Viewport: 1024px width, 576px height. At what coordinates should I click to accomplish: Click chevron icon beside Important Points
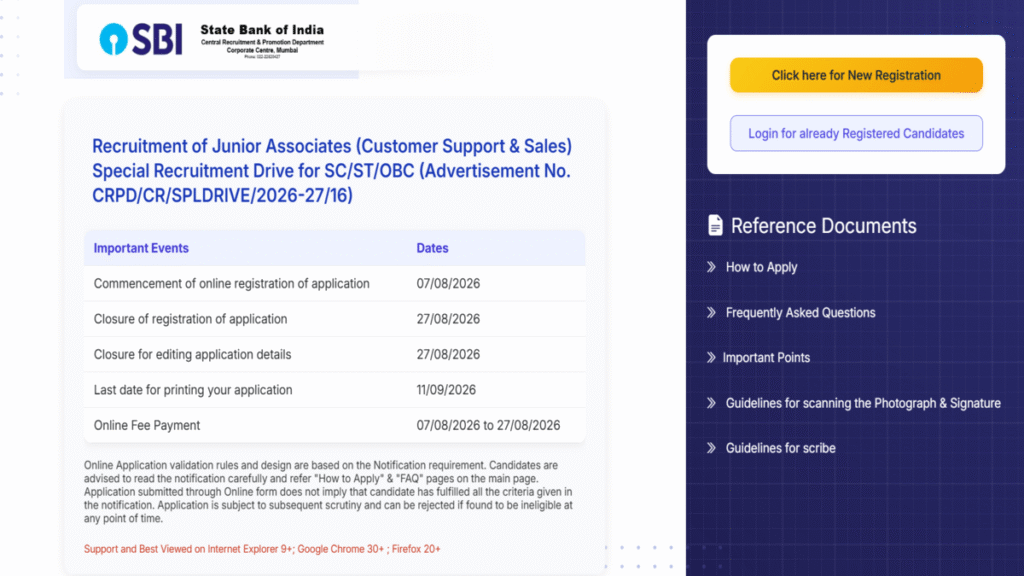point(711,357)
